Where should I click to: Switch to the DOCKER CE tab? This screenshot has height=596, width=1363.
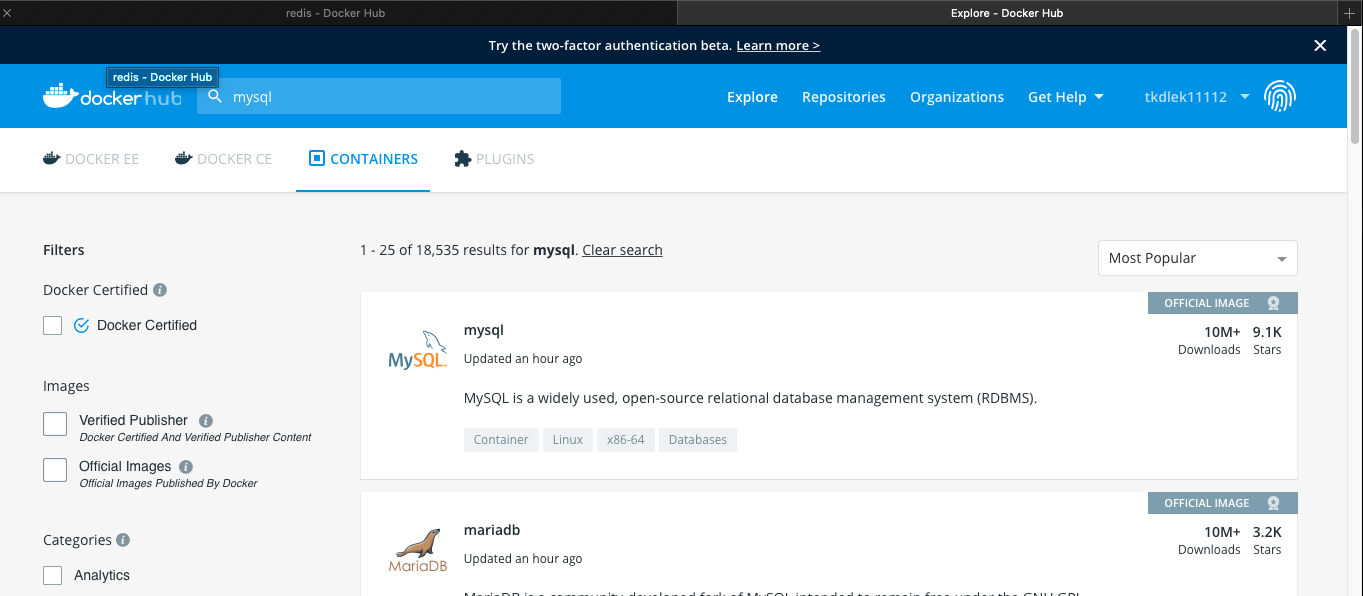223,159
